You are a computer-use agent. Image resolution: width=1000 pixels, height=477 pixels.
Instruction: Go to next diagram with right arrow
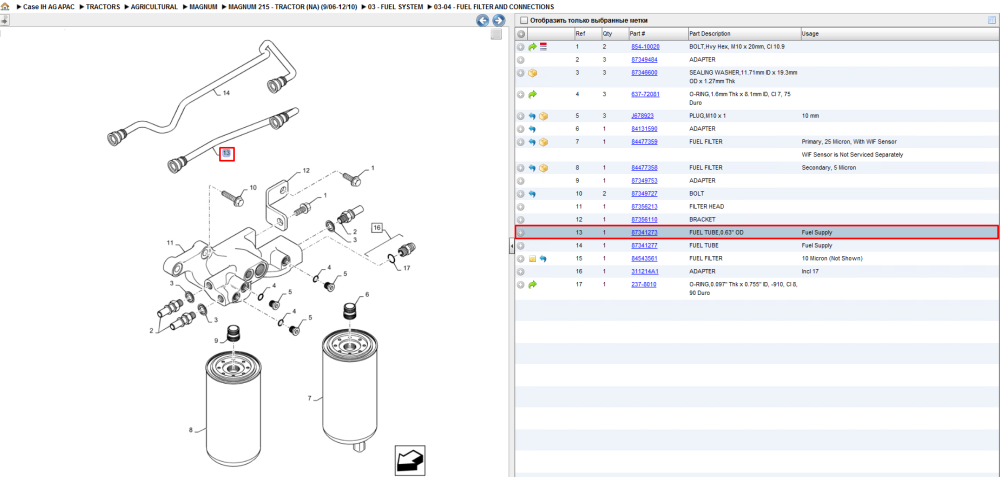499,20
